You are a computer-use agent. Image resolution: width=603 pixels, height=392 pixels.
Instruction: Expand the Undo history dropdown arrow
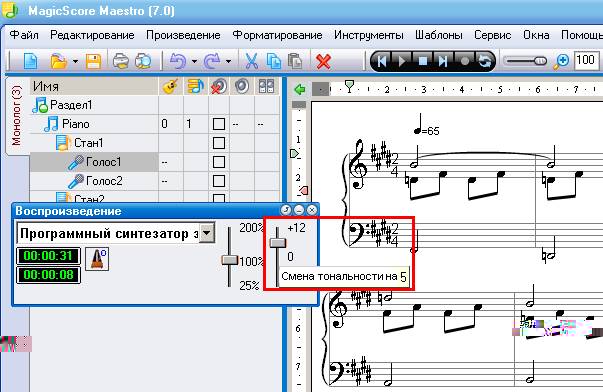[194, 61]
